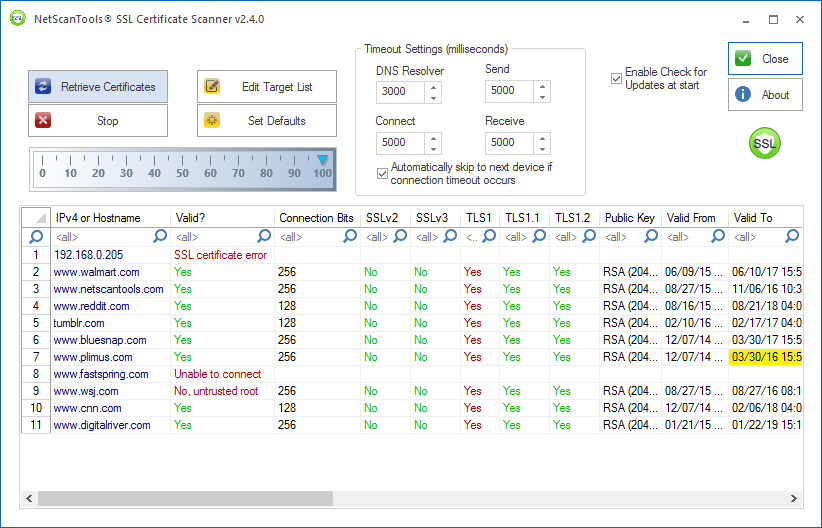The height and width of the screenshot is (528, 822).
Task: Click the filter row magnifier in row-number column
Action: point(36,237)
